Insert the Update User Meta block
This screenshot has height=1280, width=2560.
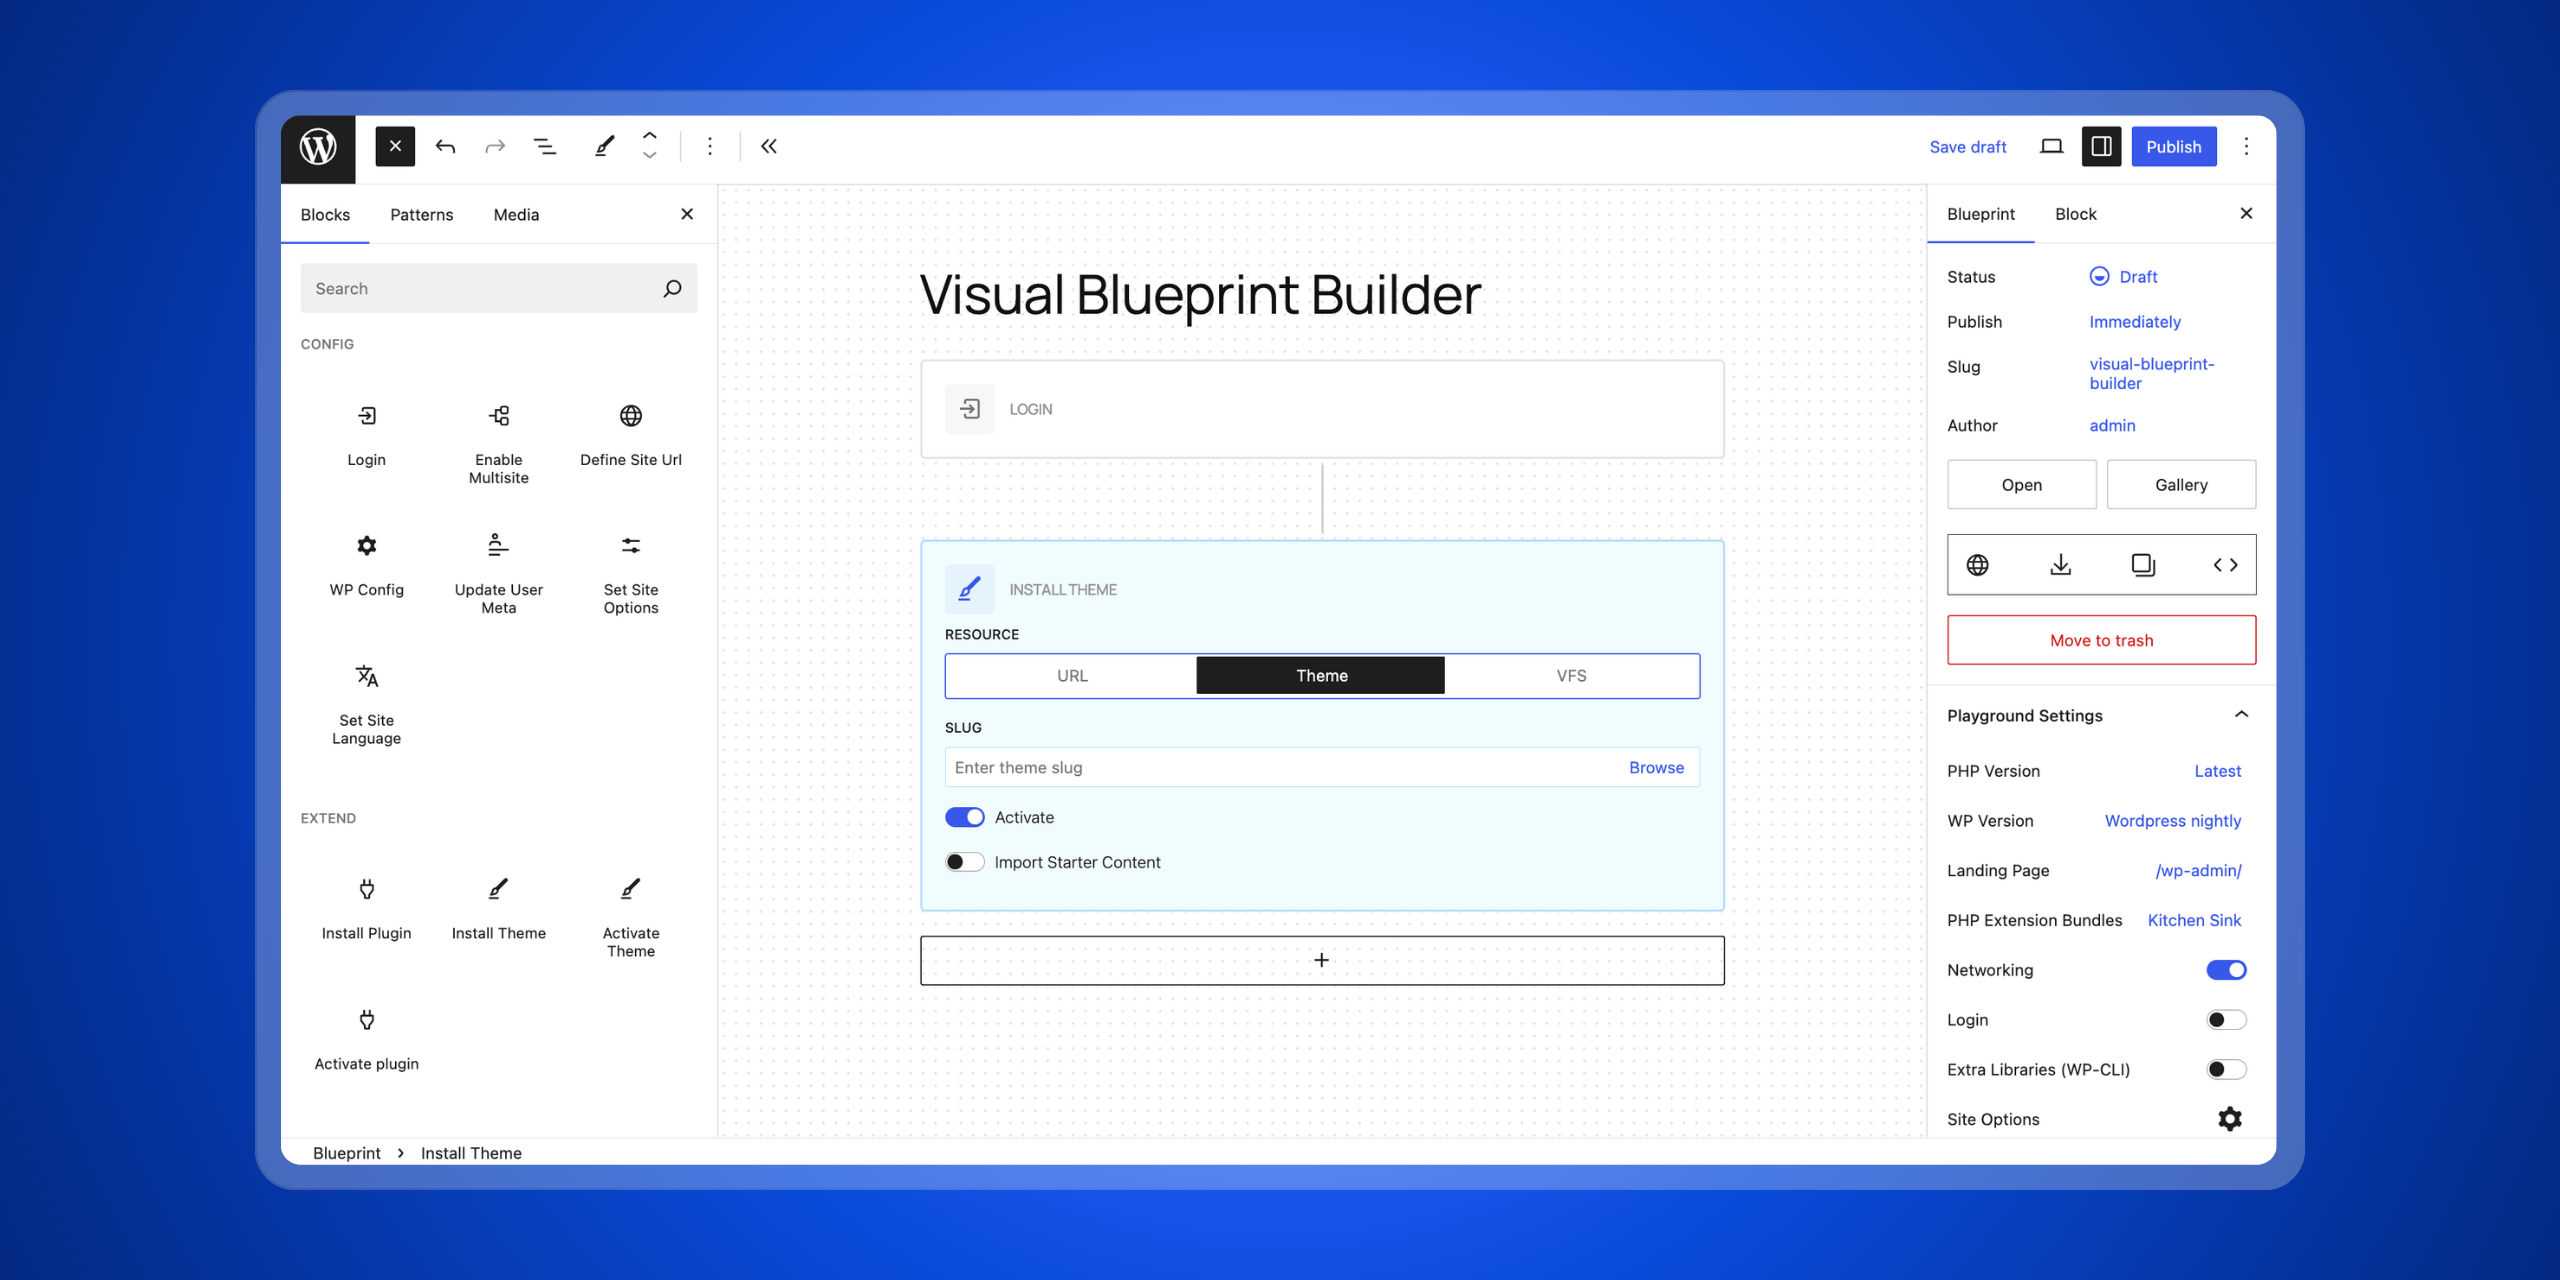(x=498, y=575)
